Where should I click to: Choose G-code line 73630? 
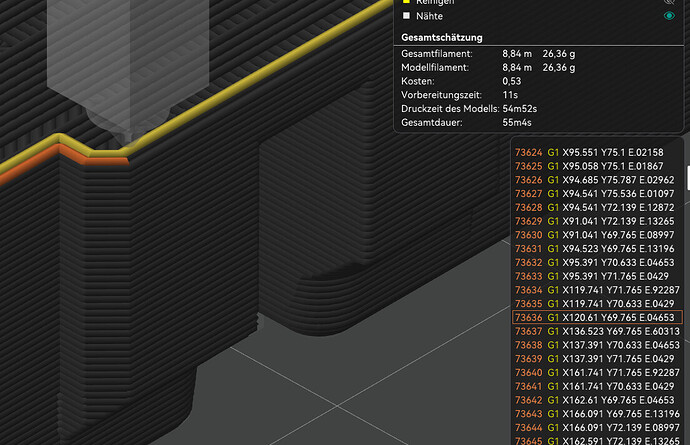point(596,235)
